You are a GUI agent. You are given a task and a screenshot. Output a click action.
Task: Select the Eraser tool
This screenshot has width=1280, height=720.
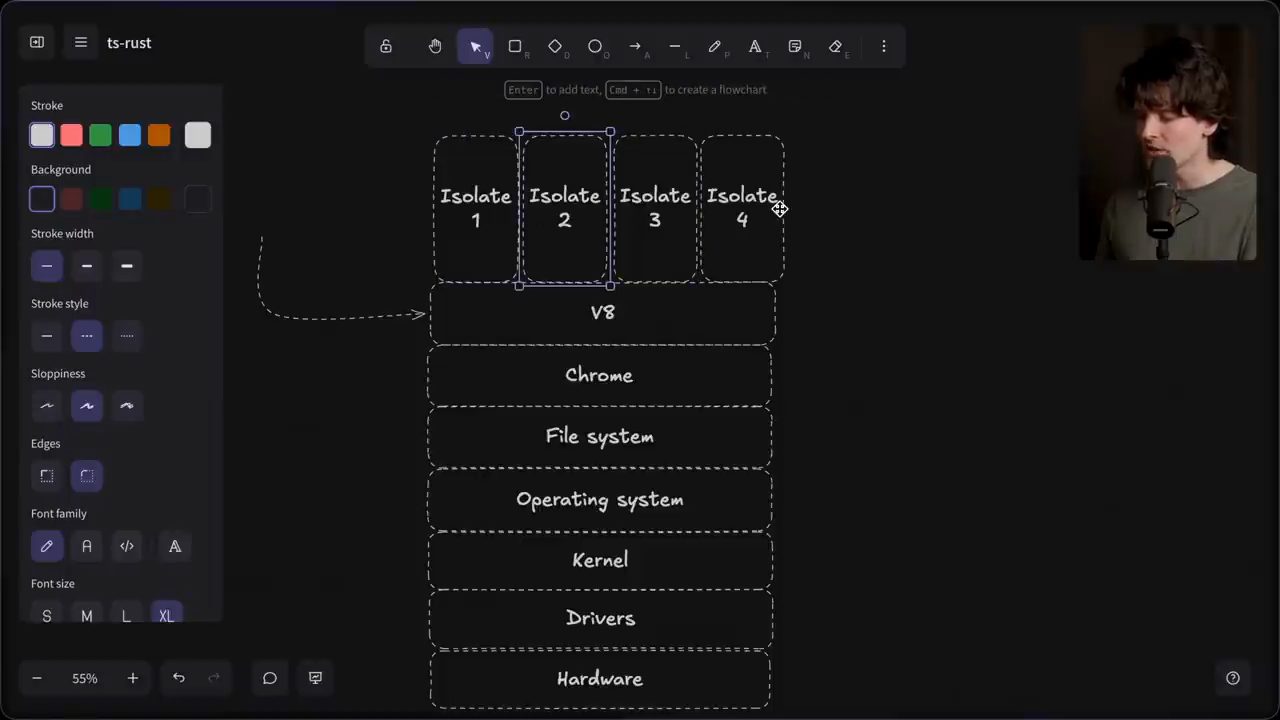click(835, 46)
